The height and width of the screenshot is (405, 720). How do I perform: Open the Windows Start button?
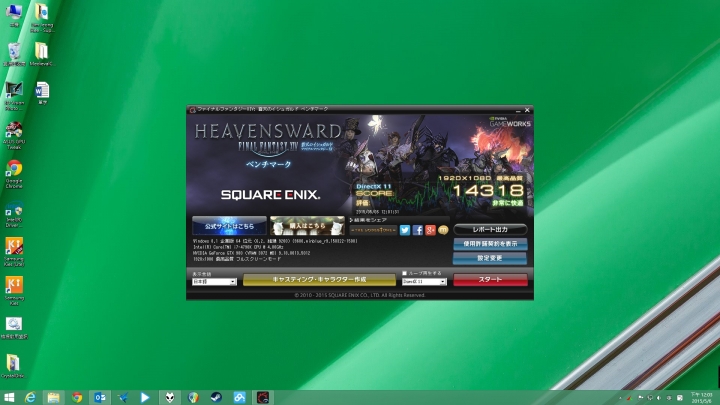pyautogui.click(x=9, y=398)
